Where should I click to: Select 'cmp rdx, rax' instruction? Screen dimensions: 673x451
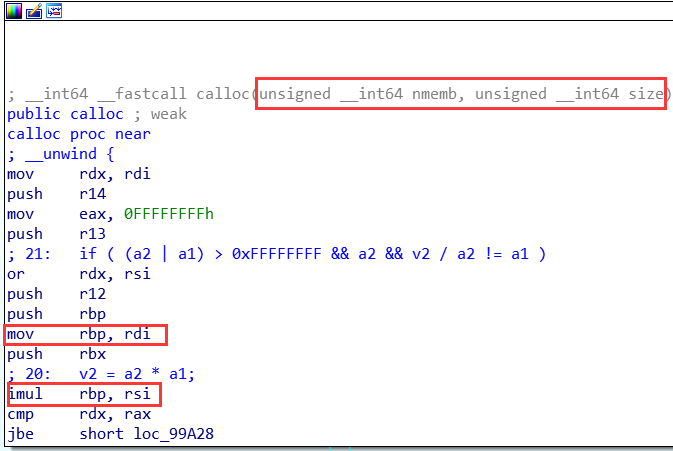(79, 414)
